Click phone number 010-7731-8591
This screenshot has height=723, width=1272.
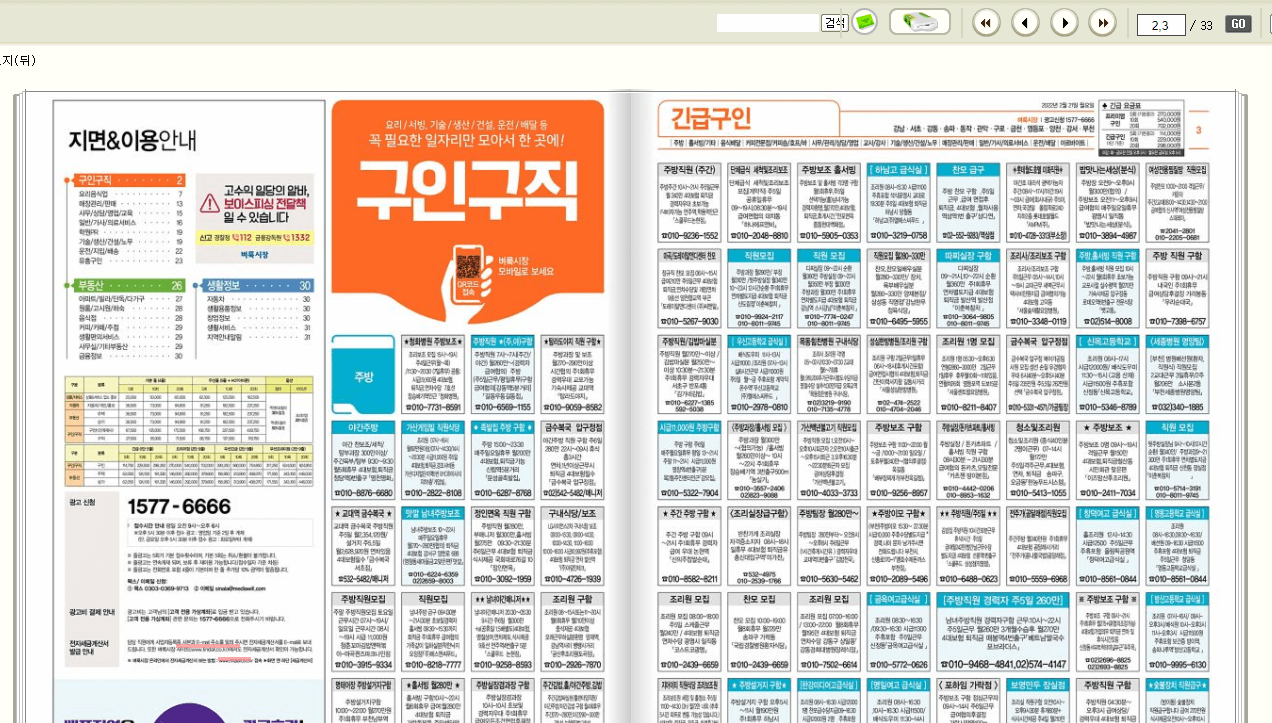433,408
